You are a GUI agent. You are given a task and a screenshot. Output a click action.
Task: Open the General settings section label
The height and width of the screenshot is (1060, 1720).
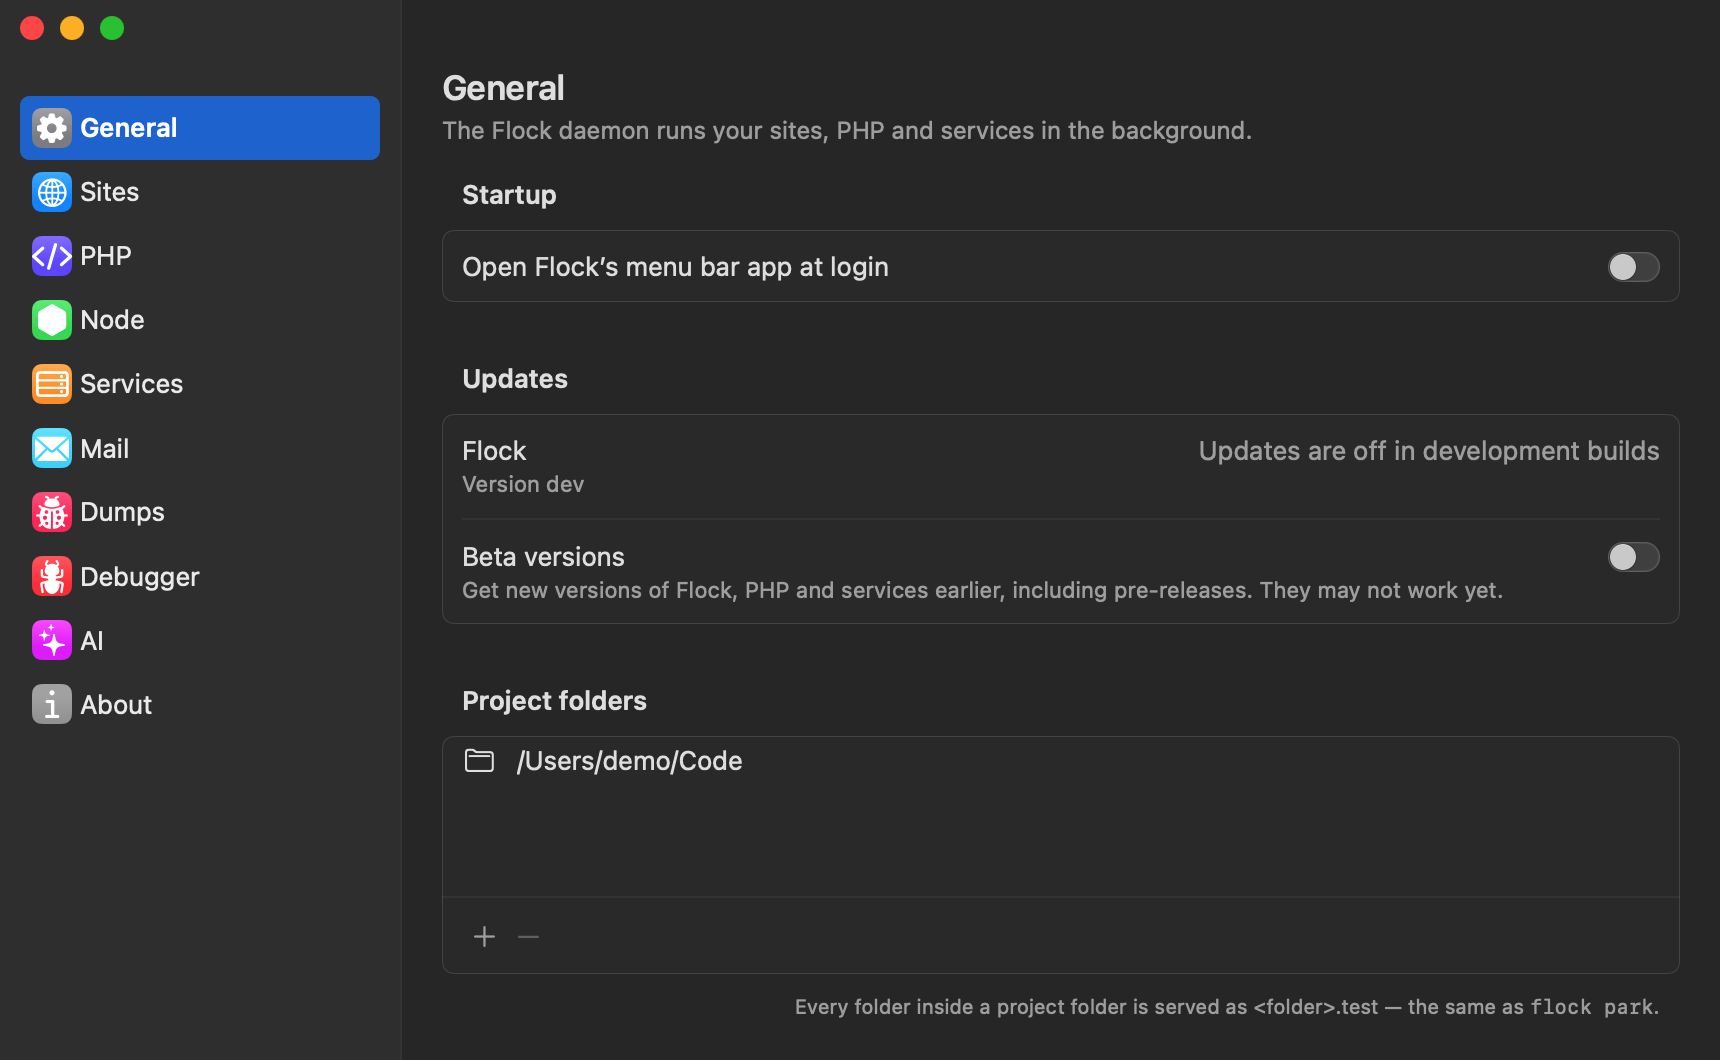129,128
